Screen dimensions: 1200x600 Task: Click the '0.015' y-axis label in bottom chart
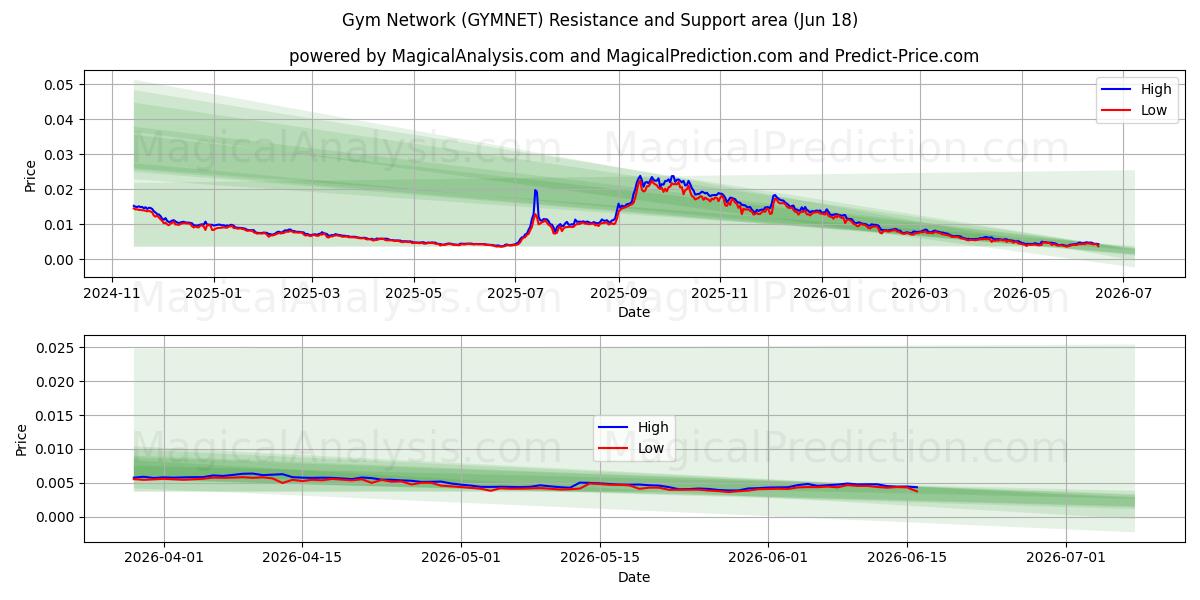pos(56,416)
